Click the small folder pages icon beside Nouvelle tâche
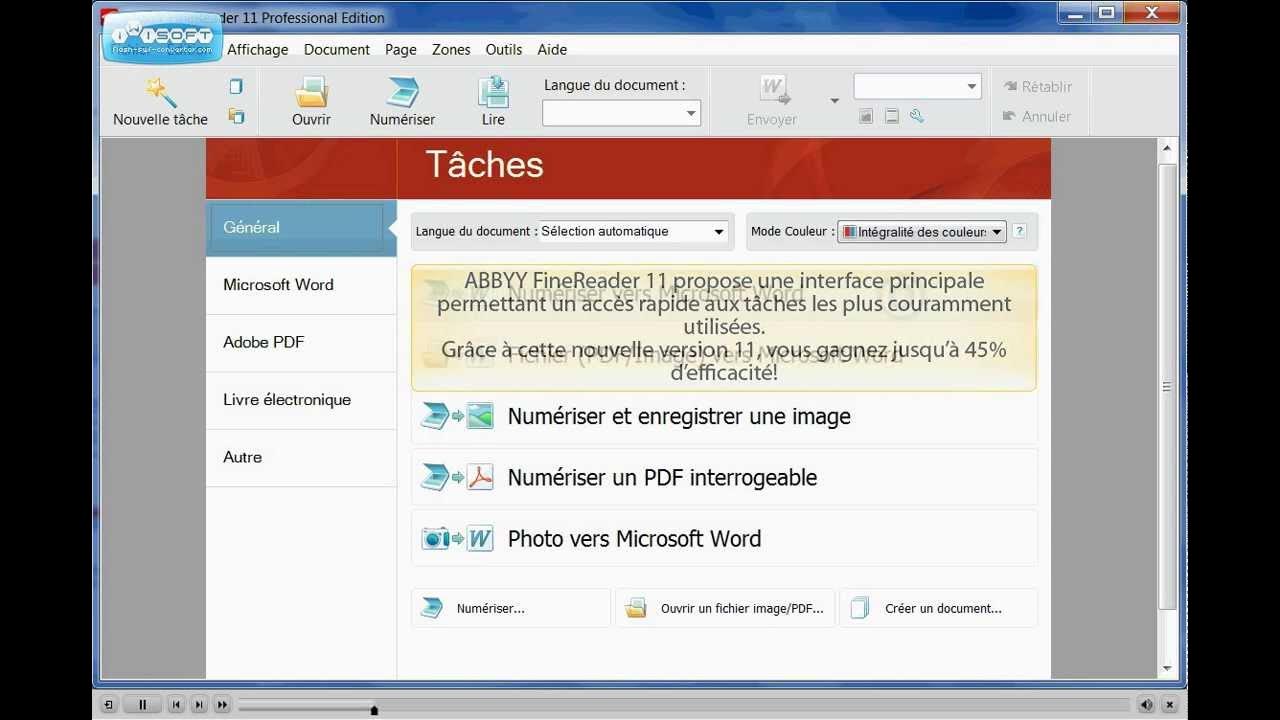 tap(236, 116)
